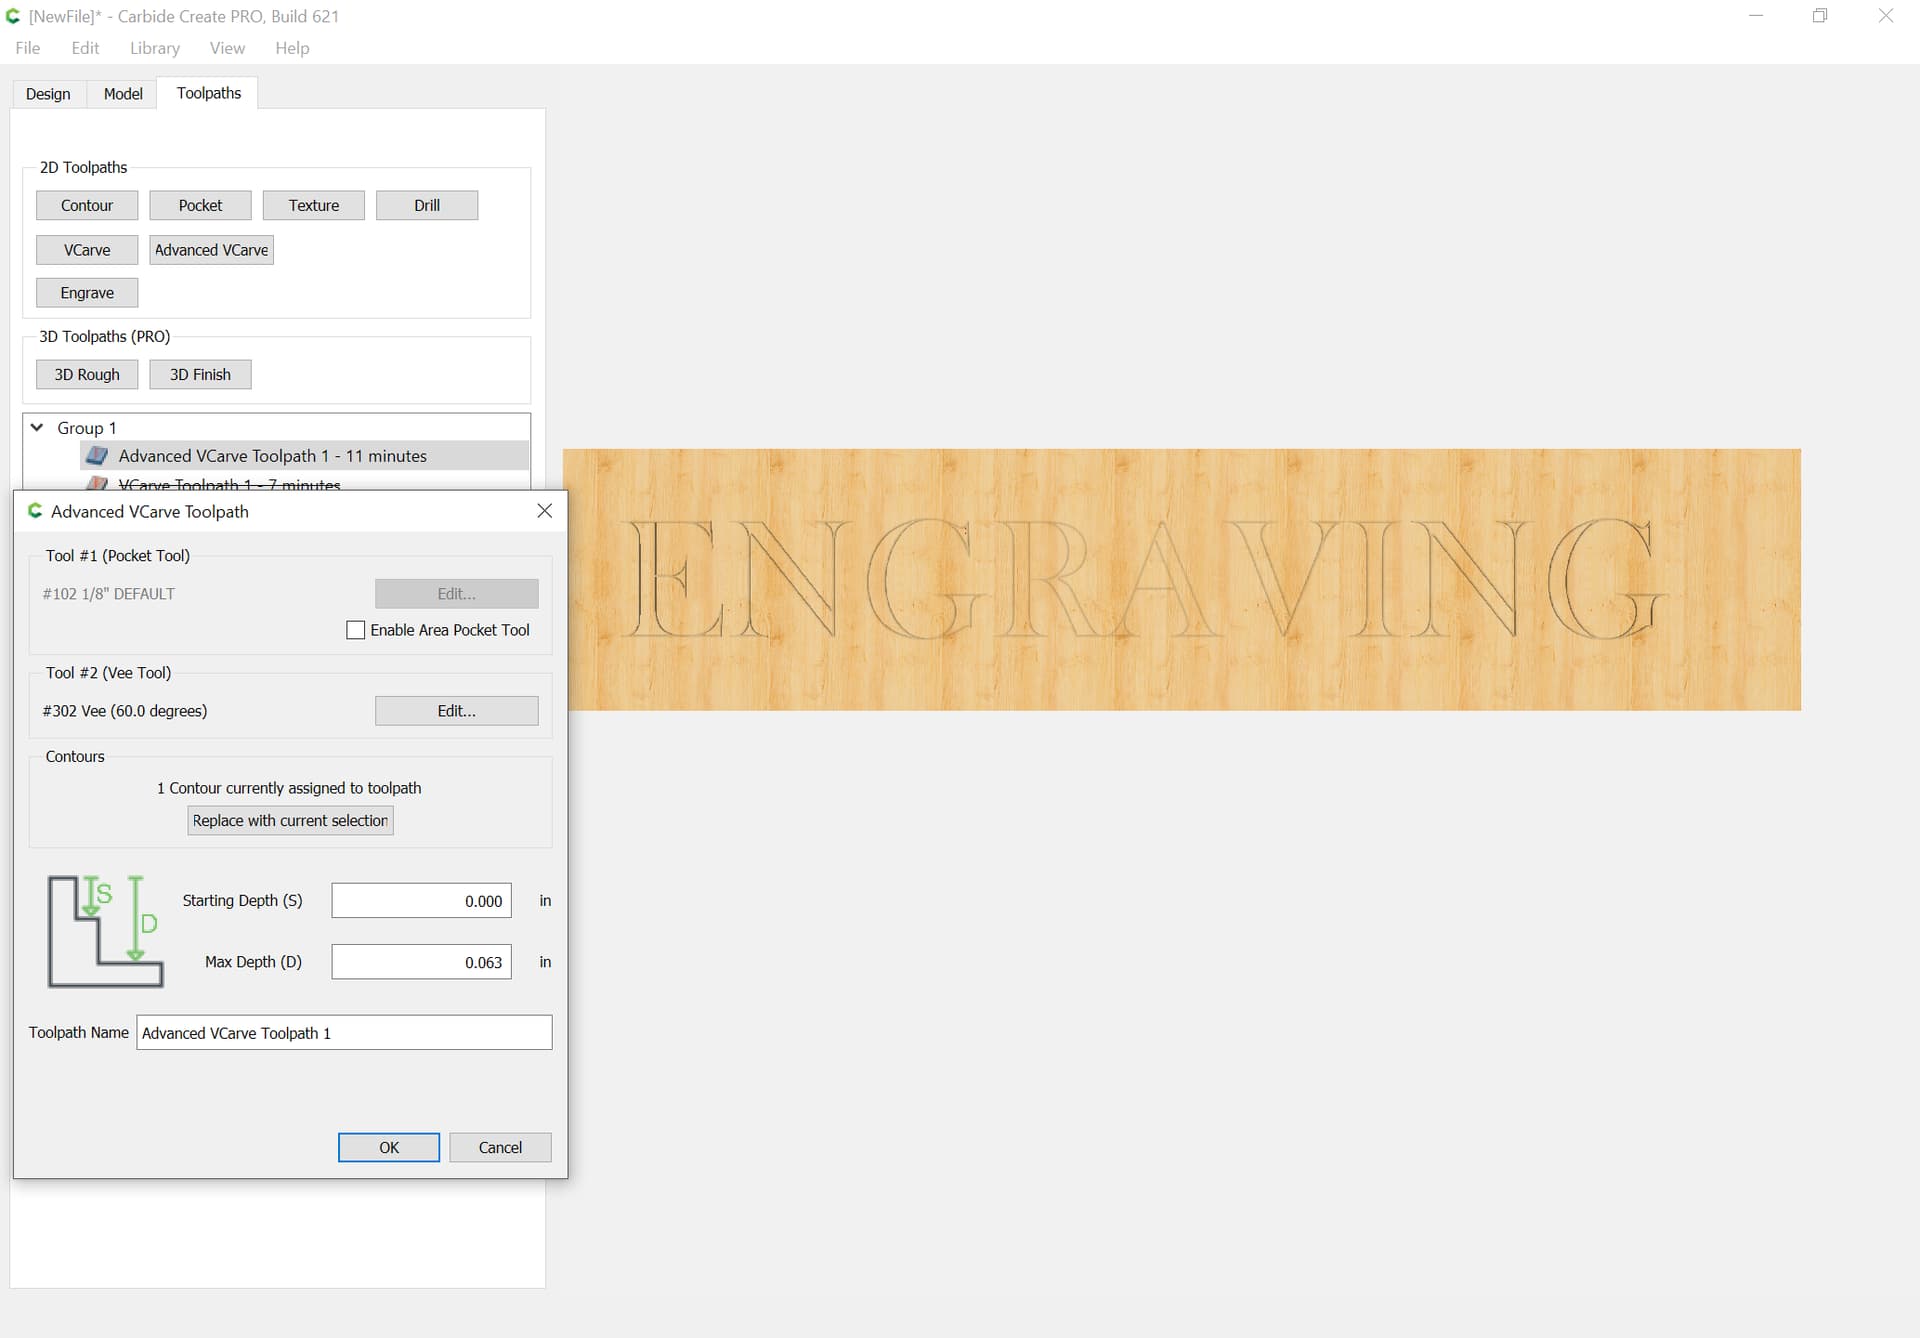
Task: Click Replace with current selection button
Action: (290, 821)
